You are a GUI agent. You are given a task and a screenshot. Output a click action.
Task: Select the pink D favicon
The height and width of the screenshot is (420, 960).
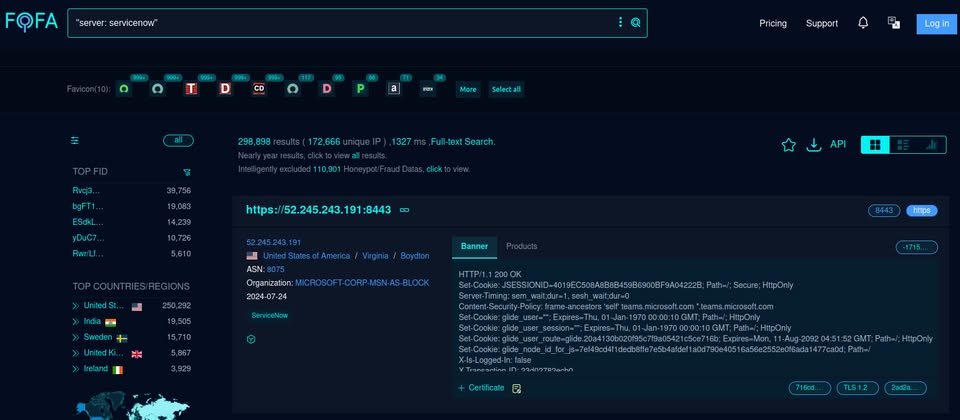(x=327, y=89)
